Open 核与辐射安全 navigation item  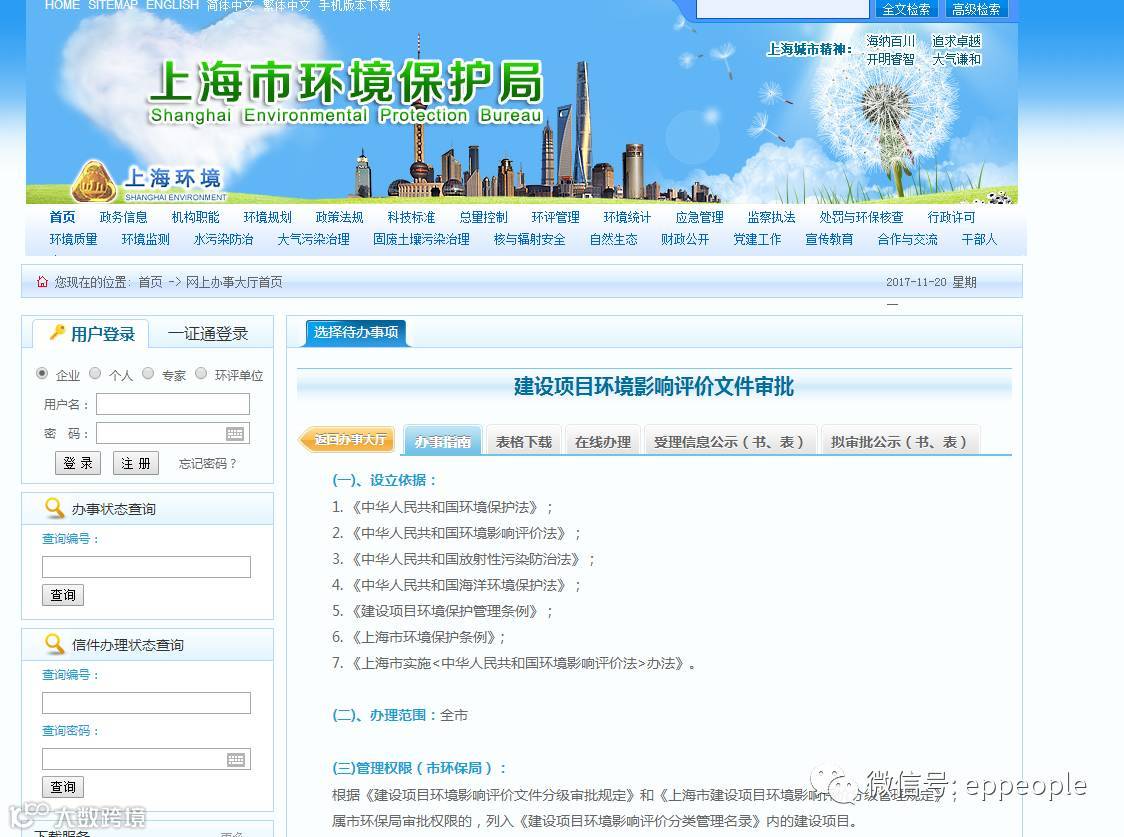coord(530,239)
